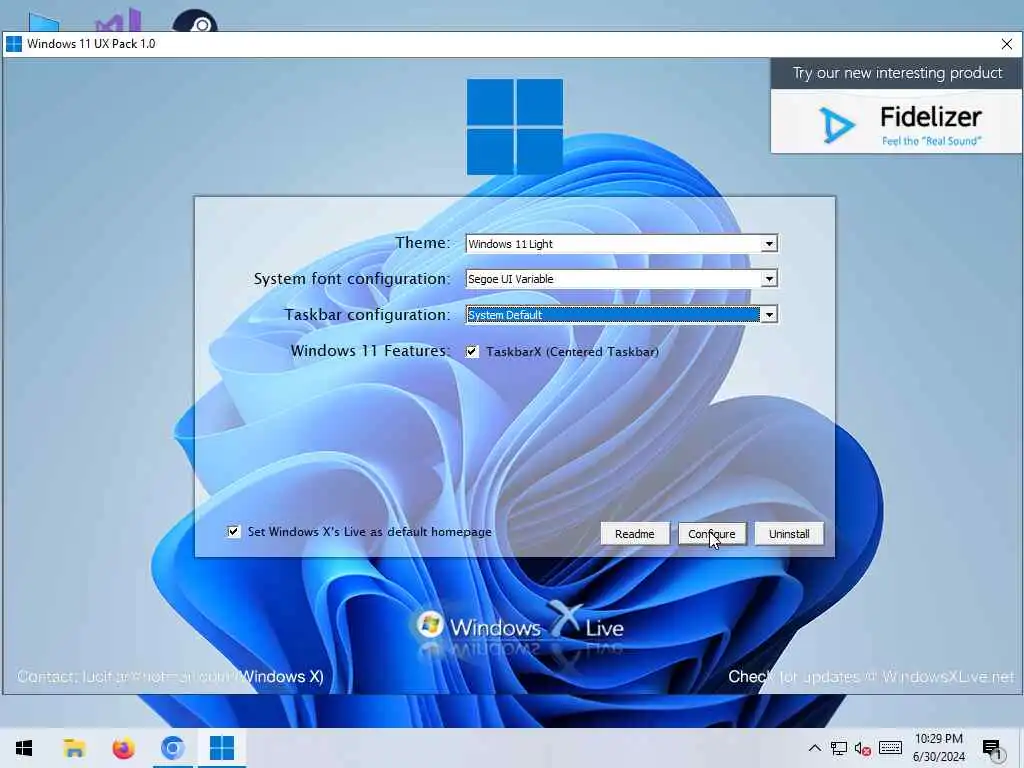The height and width of the screenshot is (768, 1024).
Task: Click the UX Pack title bar app icon
Action: [x=14, y=44]
